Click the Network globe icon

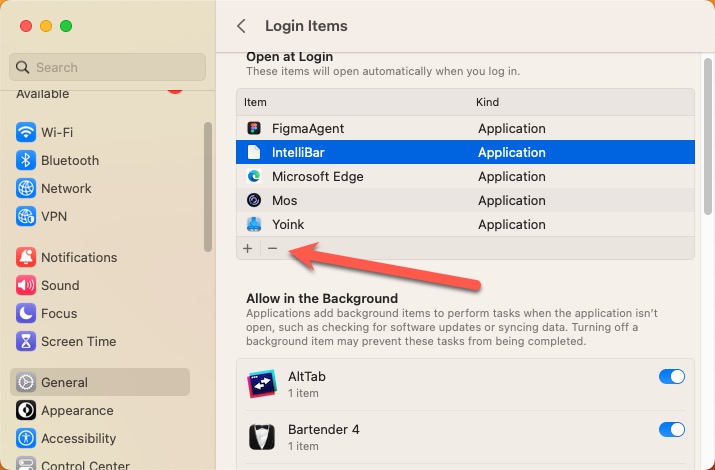point(26,188)
